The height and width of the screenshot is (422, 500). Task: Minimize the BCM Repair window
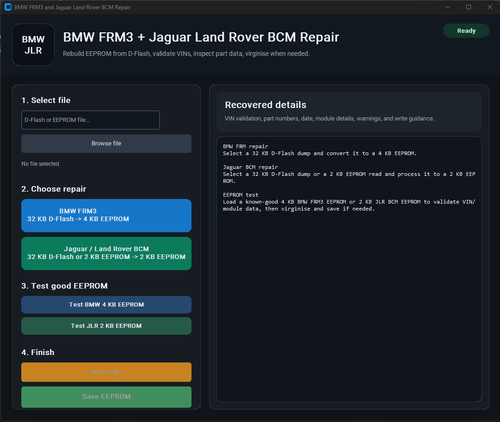[x=448, y=7]
